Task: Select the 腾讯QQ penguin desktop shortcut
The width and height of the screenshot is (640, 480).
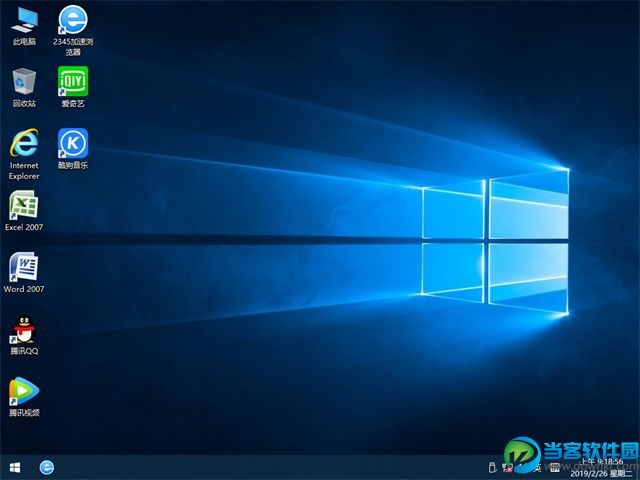Action: 24,335
